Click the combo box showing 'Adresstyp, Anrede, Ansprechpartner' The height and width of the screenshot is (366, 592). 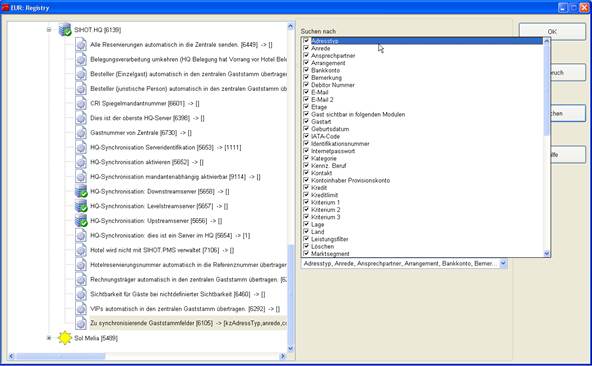tap(404, 263)
